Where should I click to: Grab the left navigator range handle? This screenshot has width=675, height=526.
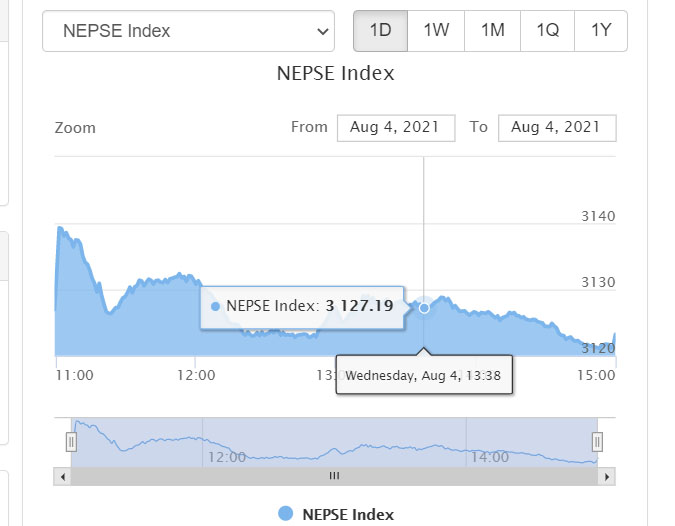tap(71, 441)
